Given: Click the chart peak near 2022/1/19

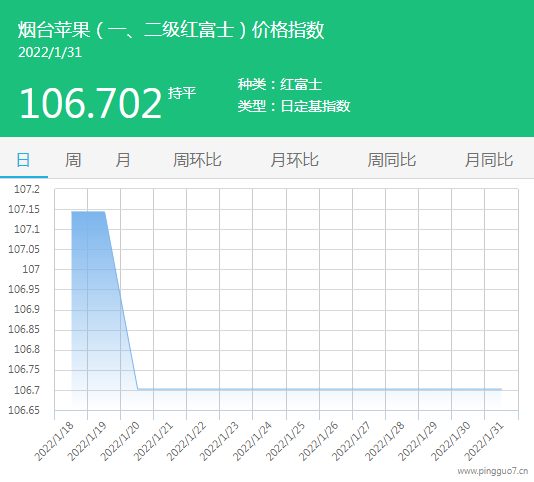Looking at the screenshot, I should [88, 212].
